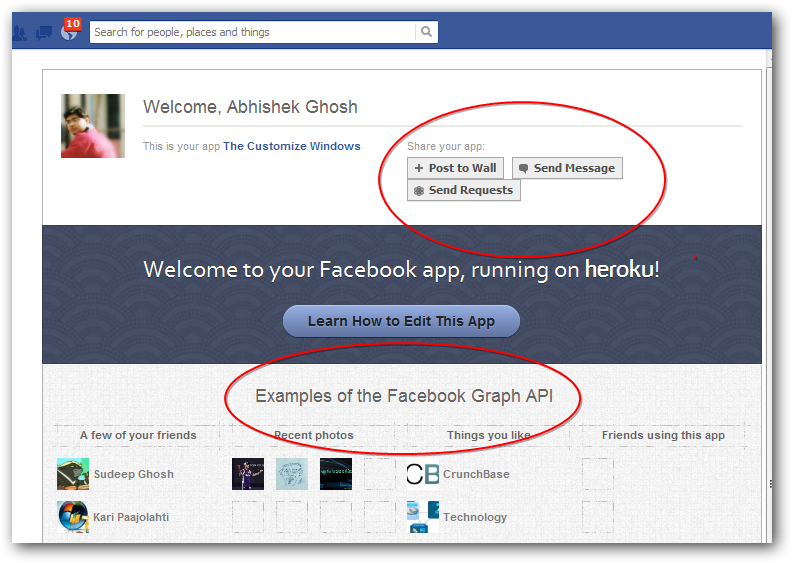Open the Technology liked page link

[x=475, y=517]
